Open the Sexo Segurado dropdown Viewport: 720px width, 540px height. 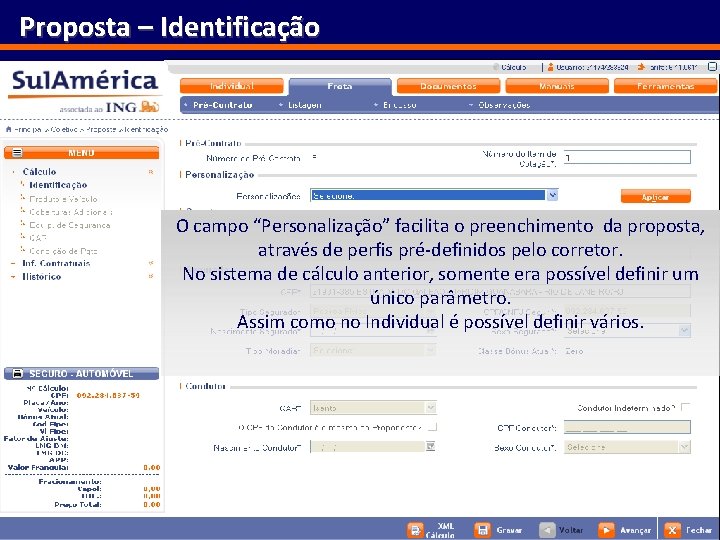(x=685, y=331)
